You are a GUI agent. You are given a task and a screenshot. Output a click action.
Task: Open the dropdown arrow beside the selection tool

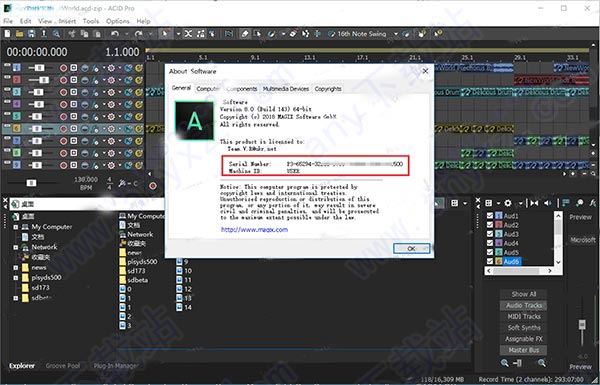click(178, 34)
